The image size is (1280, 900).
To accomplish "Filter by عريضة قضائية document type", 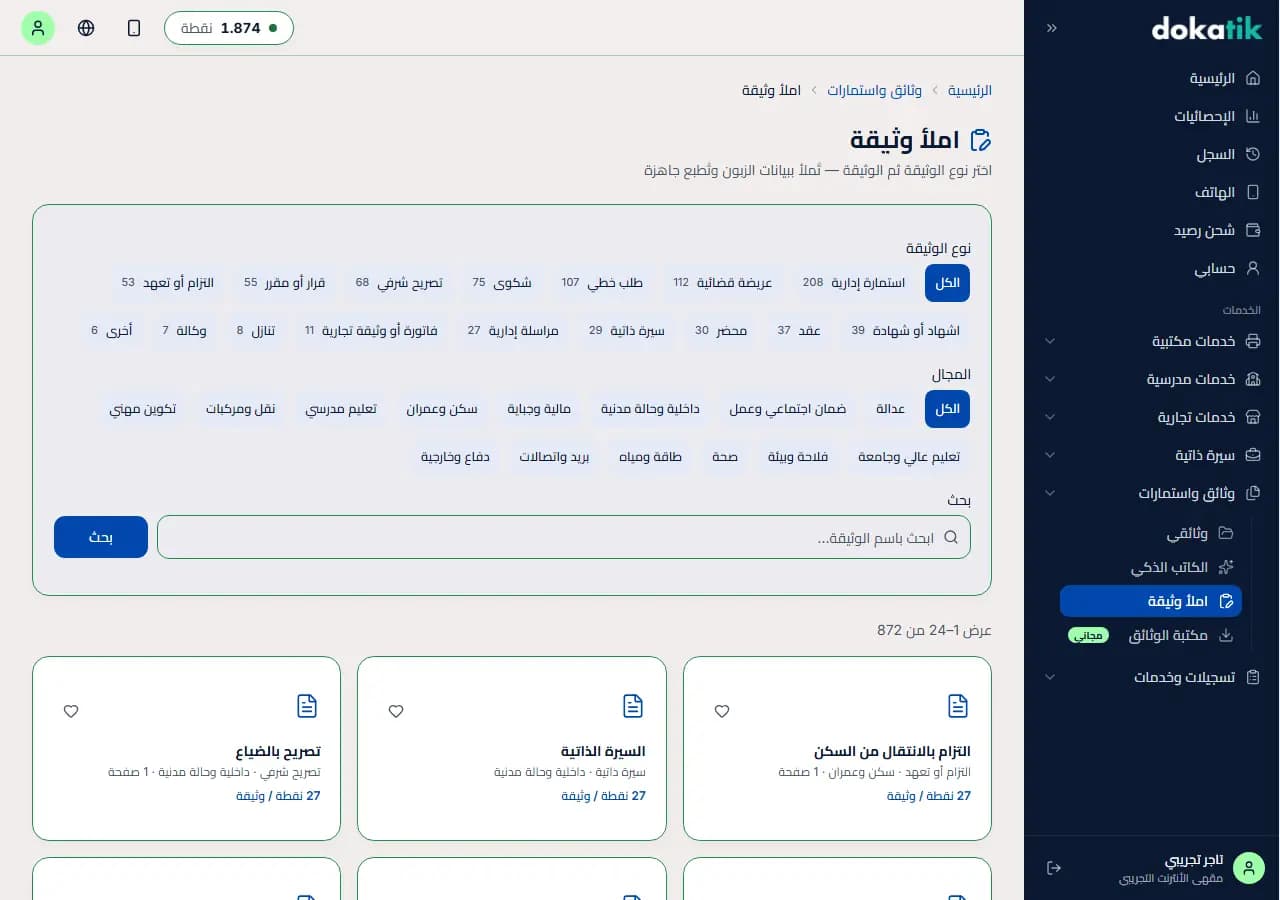I will tap(723, 283).
